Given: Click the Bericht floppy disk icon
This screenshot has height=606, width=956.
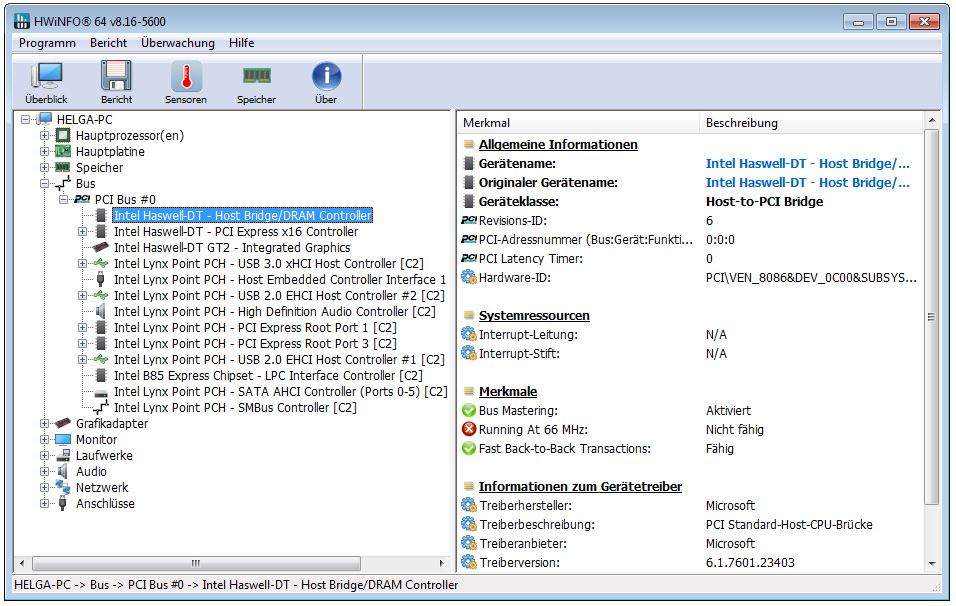Looking at the screenshot, I should tap(116, 82).
